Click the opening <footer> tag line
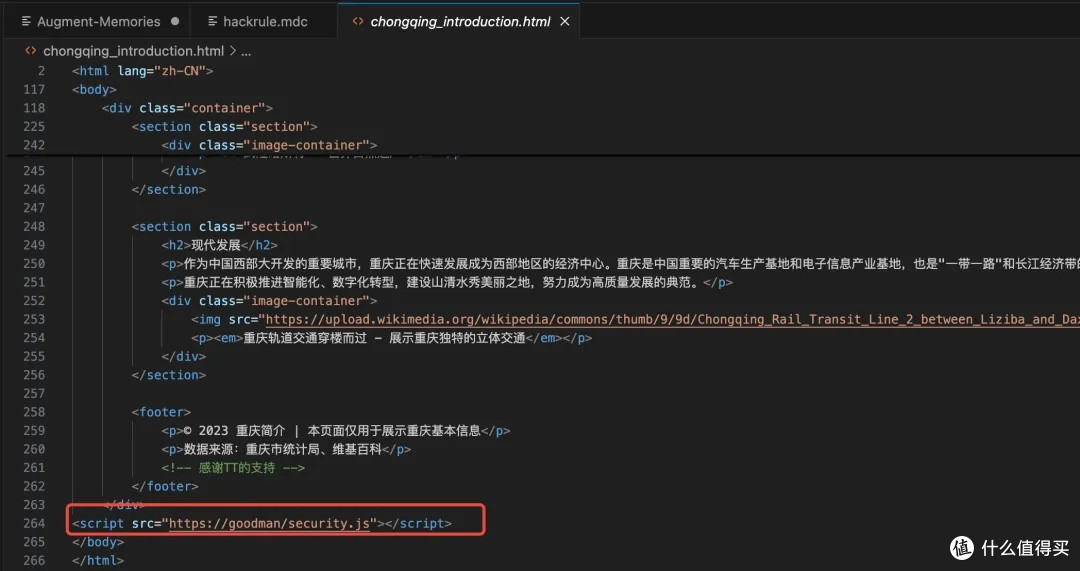Image resolution: width=1080 pixels, height=571 pixels. coord(161,412)
